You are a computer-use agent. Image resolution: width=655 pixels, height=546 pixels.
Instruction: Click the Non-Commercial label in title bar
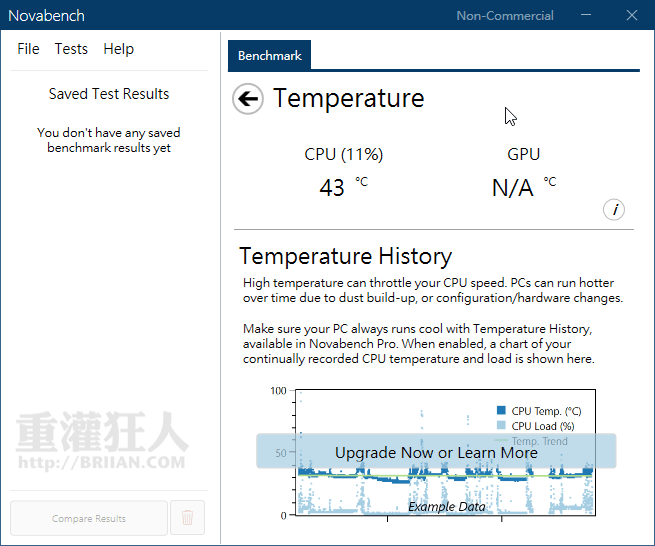point(505,15)
